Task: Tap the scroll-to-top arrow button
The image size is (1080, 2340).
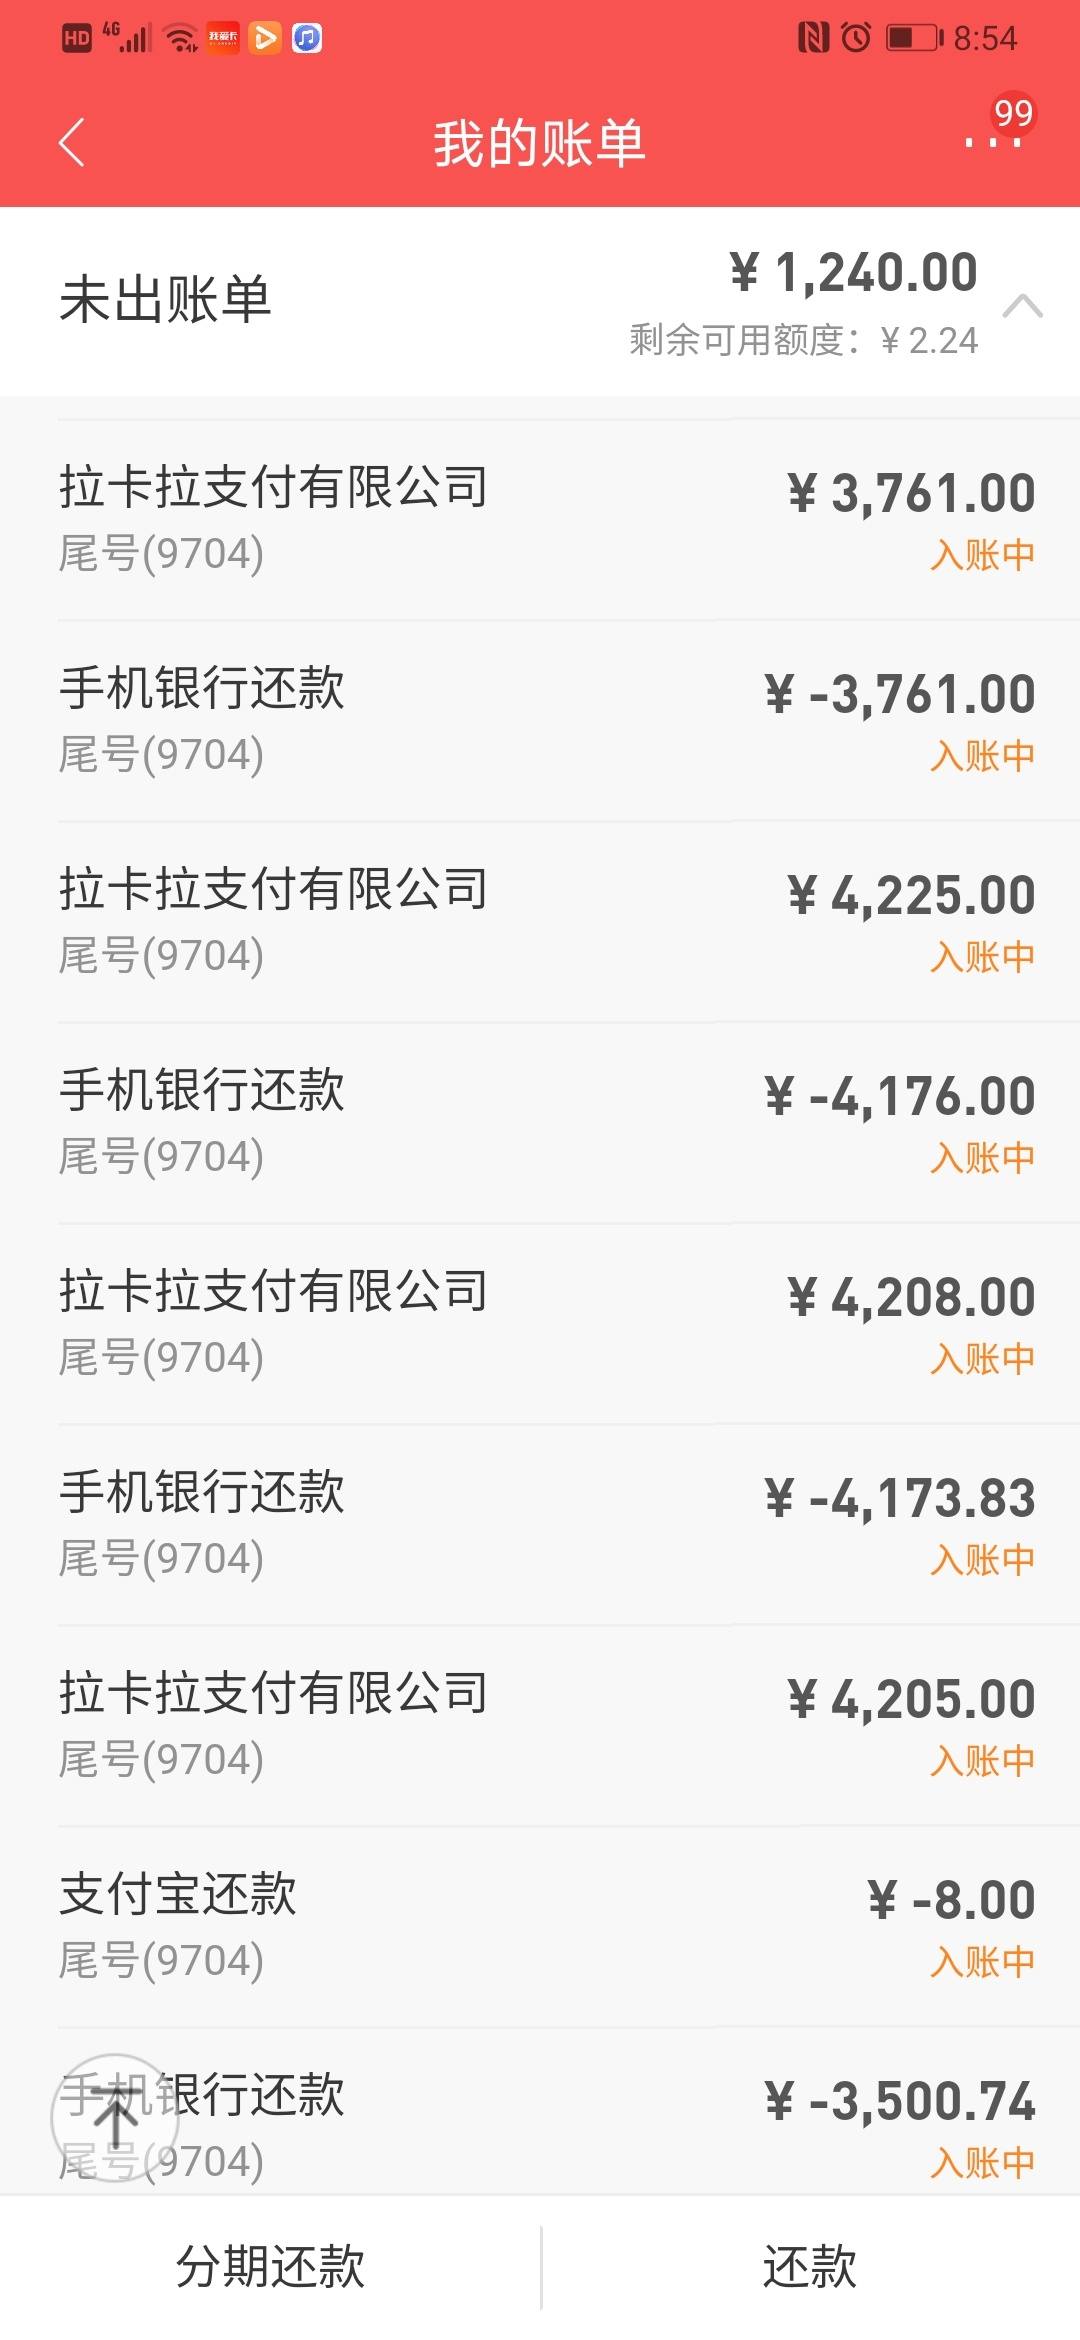Action: click(115, 2117)
